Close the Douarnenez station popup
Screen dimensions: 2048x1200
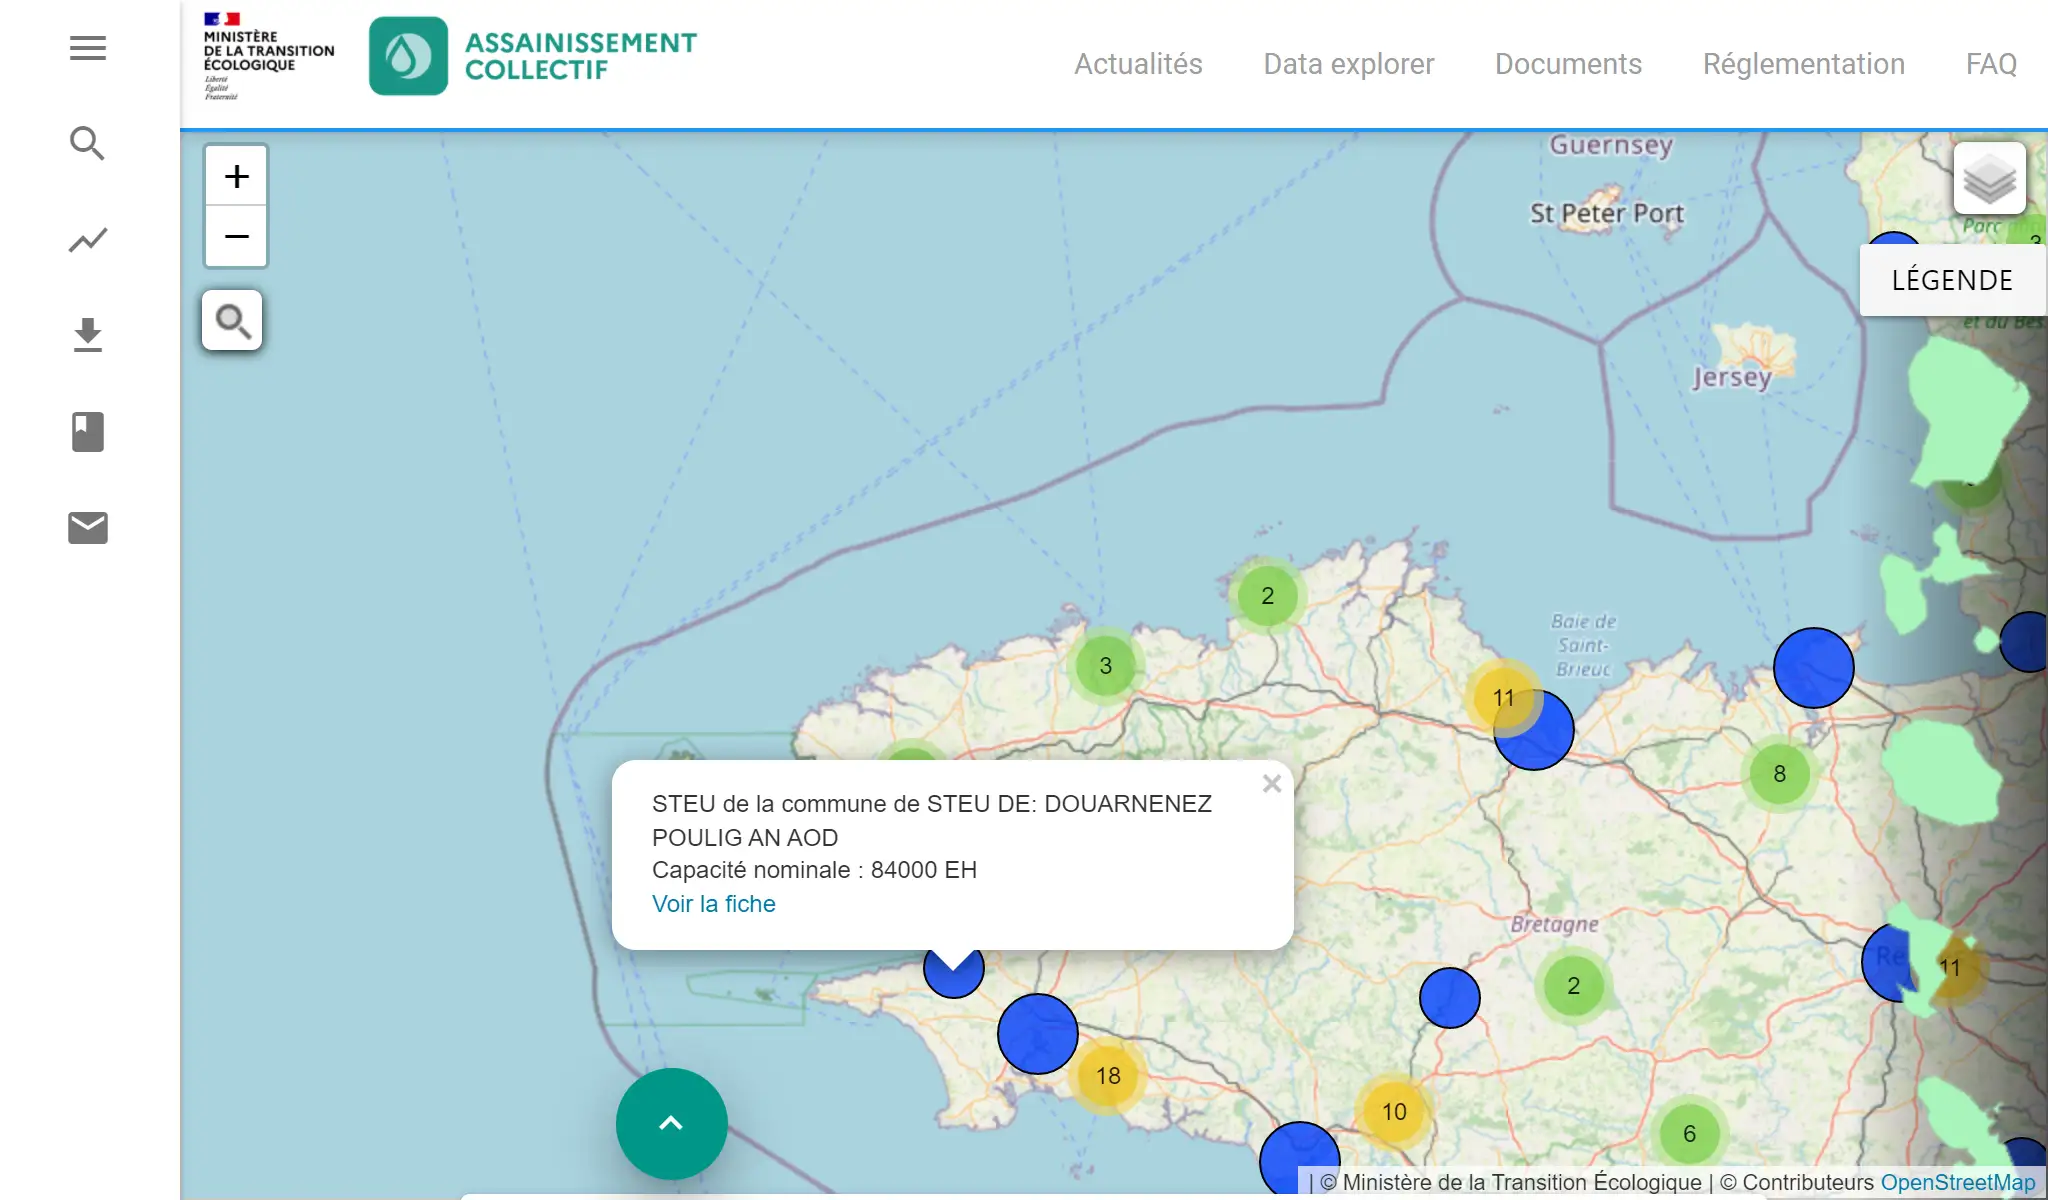point(1272,783)
